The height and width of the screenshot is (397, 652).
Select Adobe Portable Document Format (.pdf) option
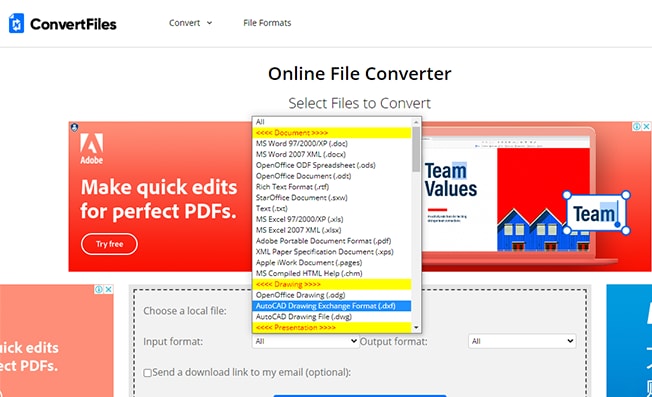pos(332,241)
